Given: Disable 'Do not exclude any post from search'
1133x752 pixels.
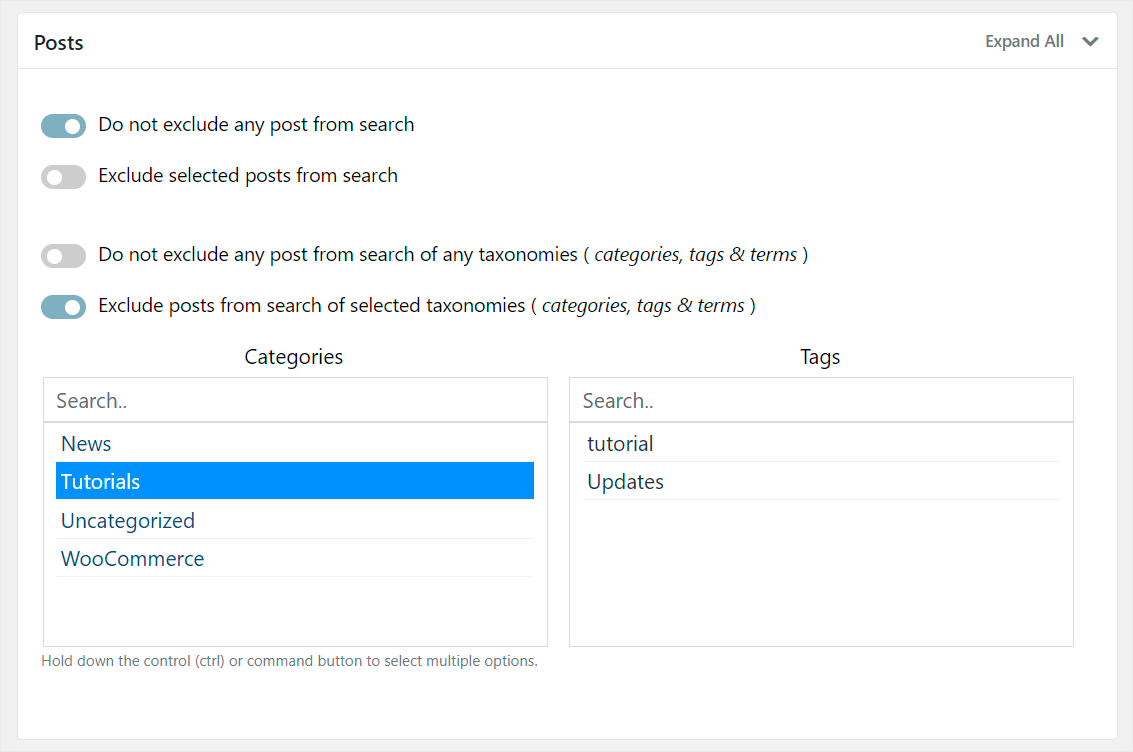Looking at the screenshot, I should (x=63, y=126).
